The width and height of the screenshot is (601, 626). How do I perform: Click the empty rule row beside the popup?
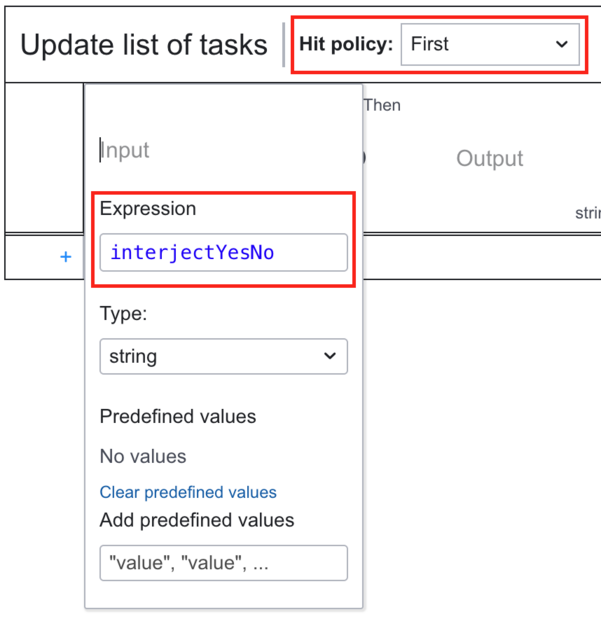click(x=482, y=257)
